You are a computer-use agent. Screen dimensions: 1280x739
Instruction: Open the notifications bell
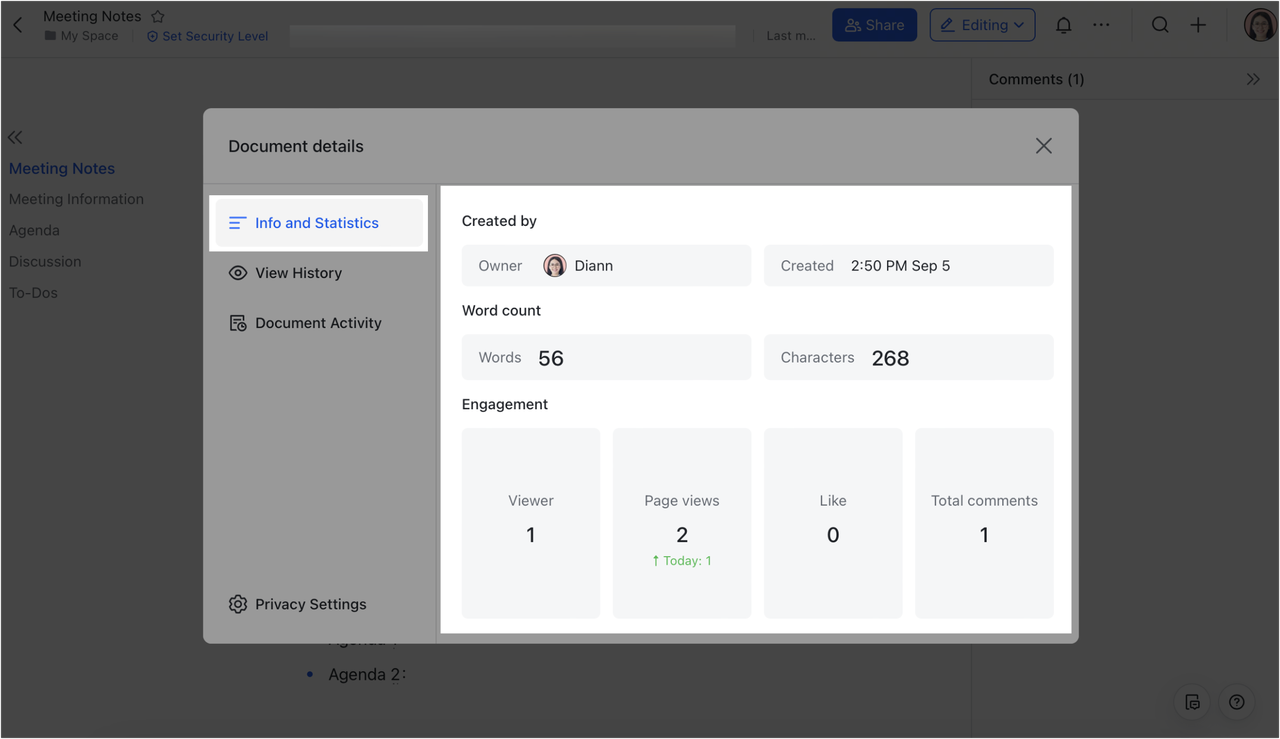tap(1063, 25)
